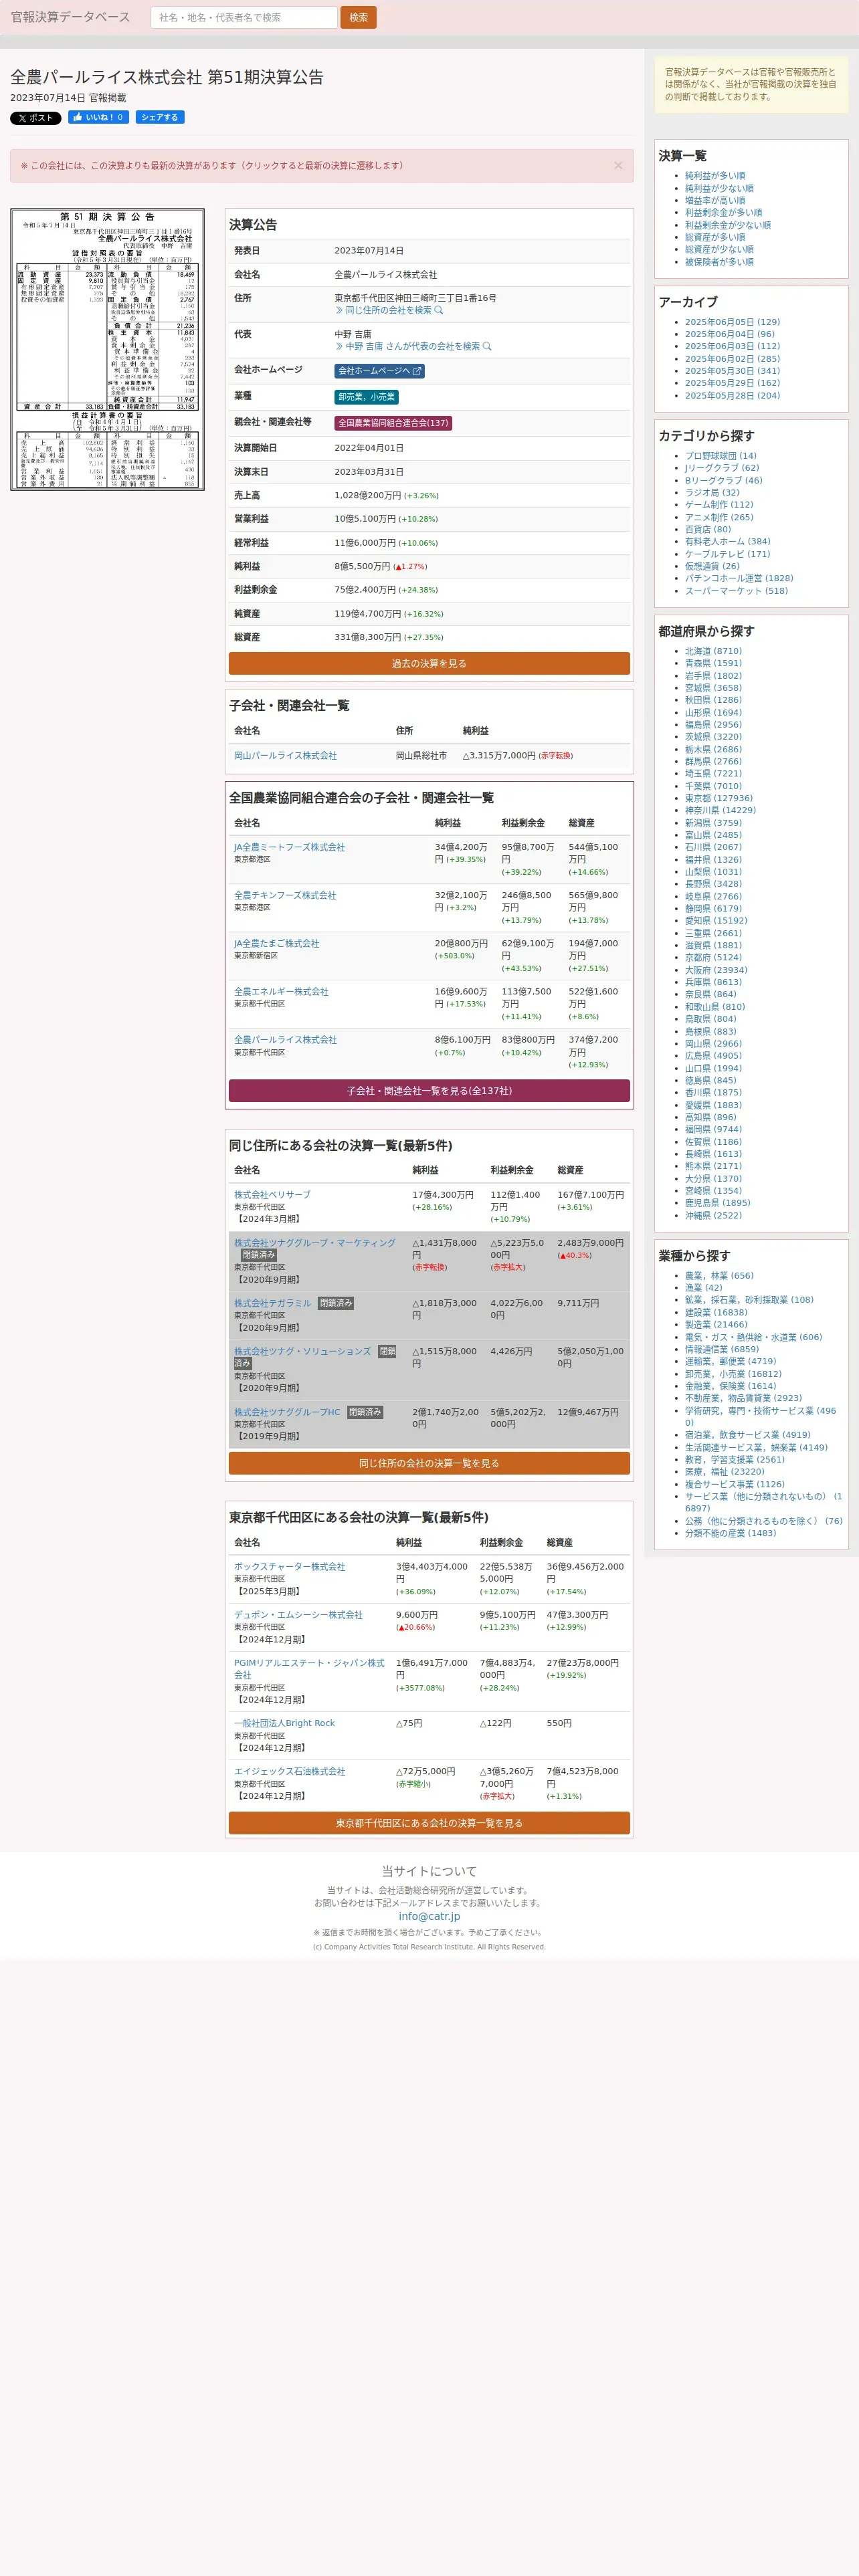859x2576 pixels.
Task: Select prefecture 大阪府 (23934)
Action: tap(716, 970)
